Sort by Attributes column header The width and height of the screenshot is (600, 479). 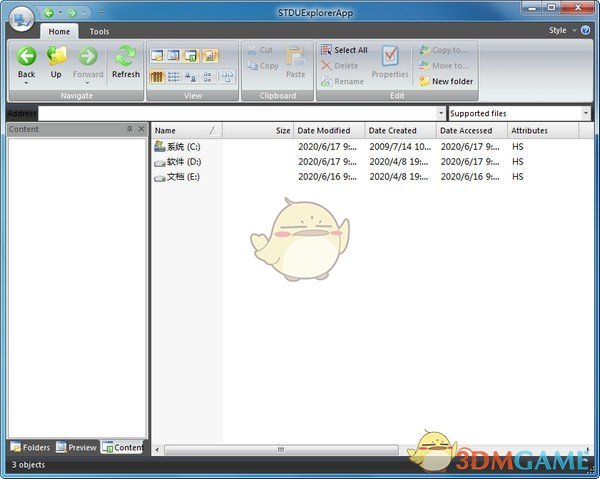[x=543, y=130]
